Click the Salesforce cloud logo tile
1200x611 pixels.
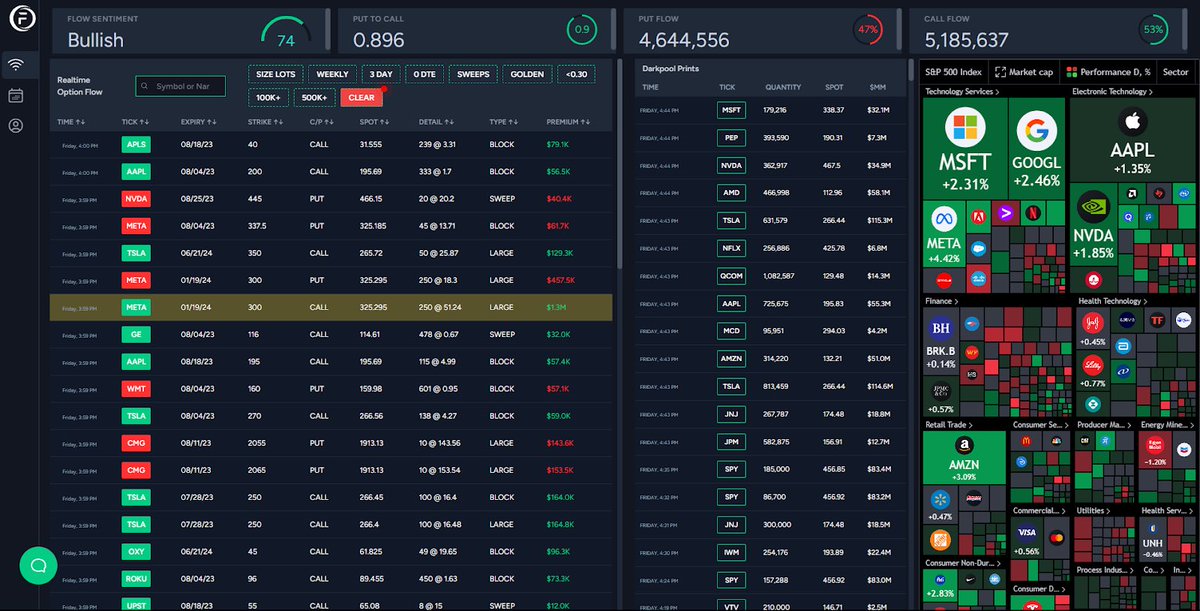coord(979,249)
